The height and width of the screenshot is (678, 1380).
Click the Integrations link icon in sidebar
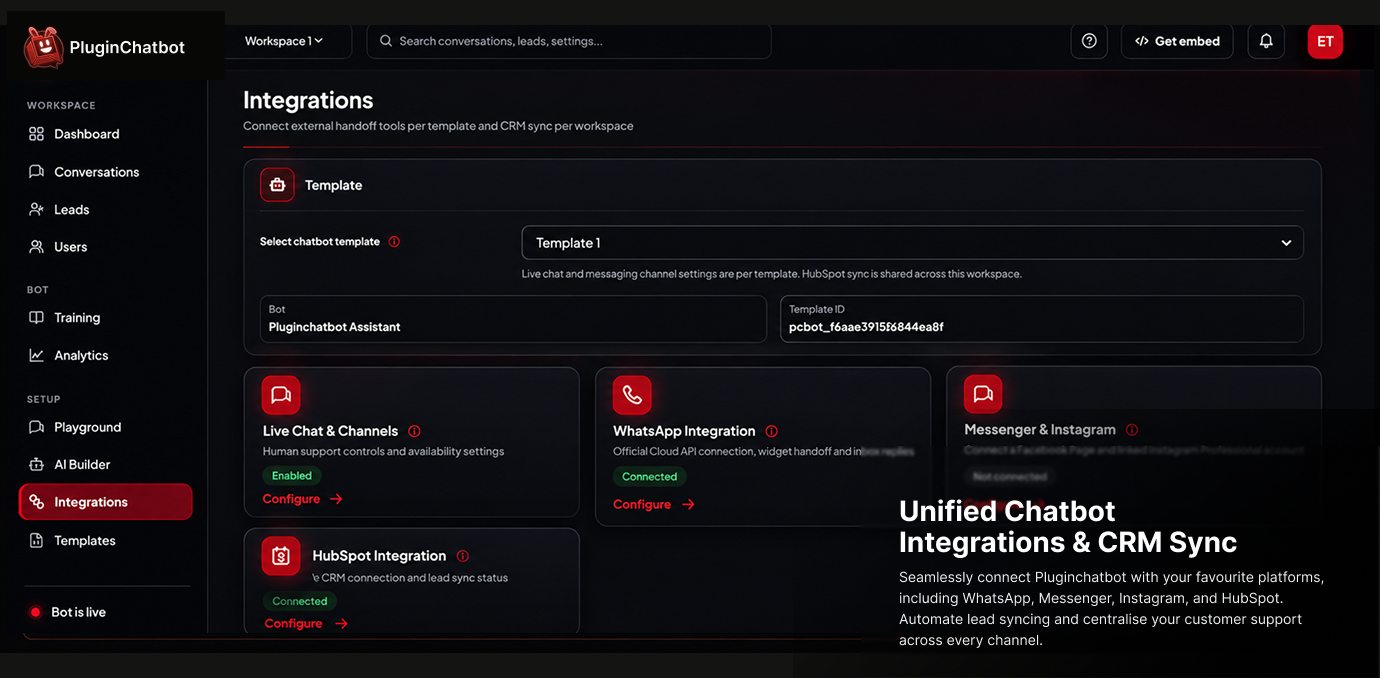click(x=37, y=502)
